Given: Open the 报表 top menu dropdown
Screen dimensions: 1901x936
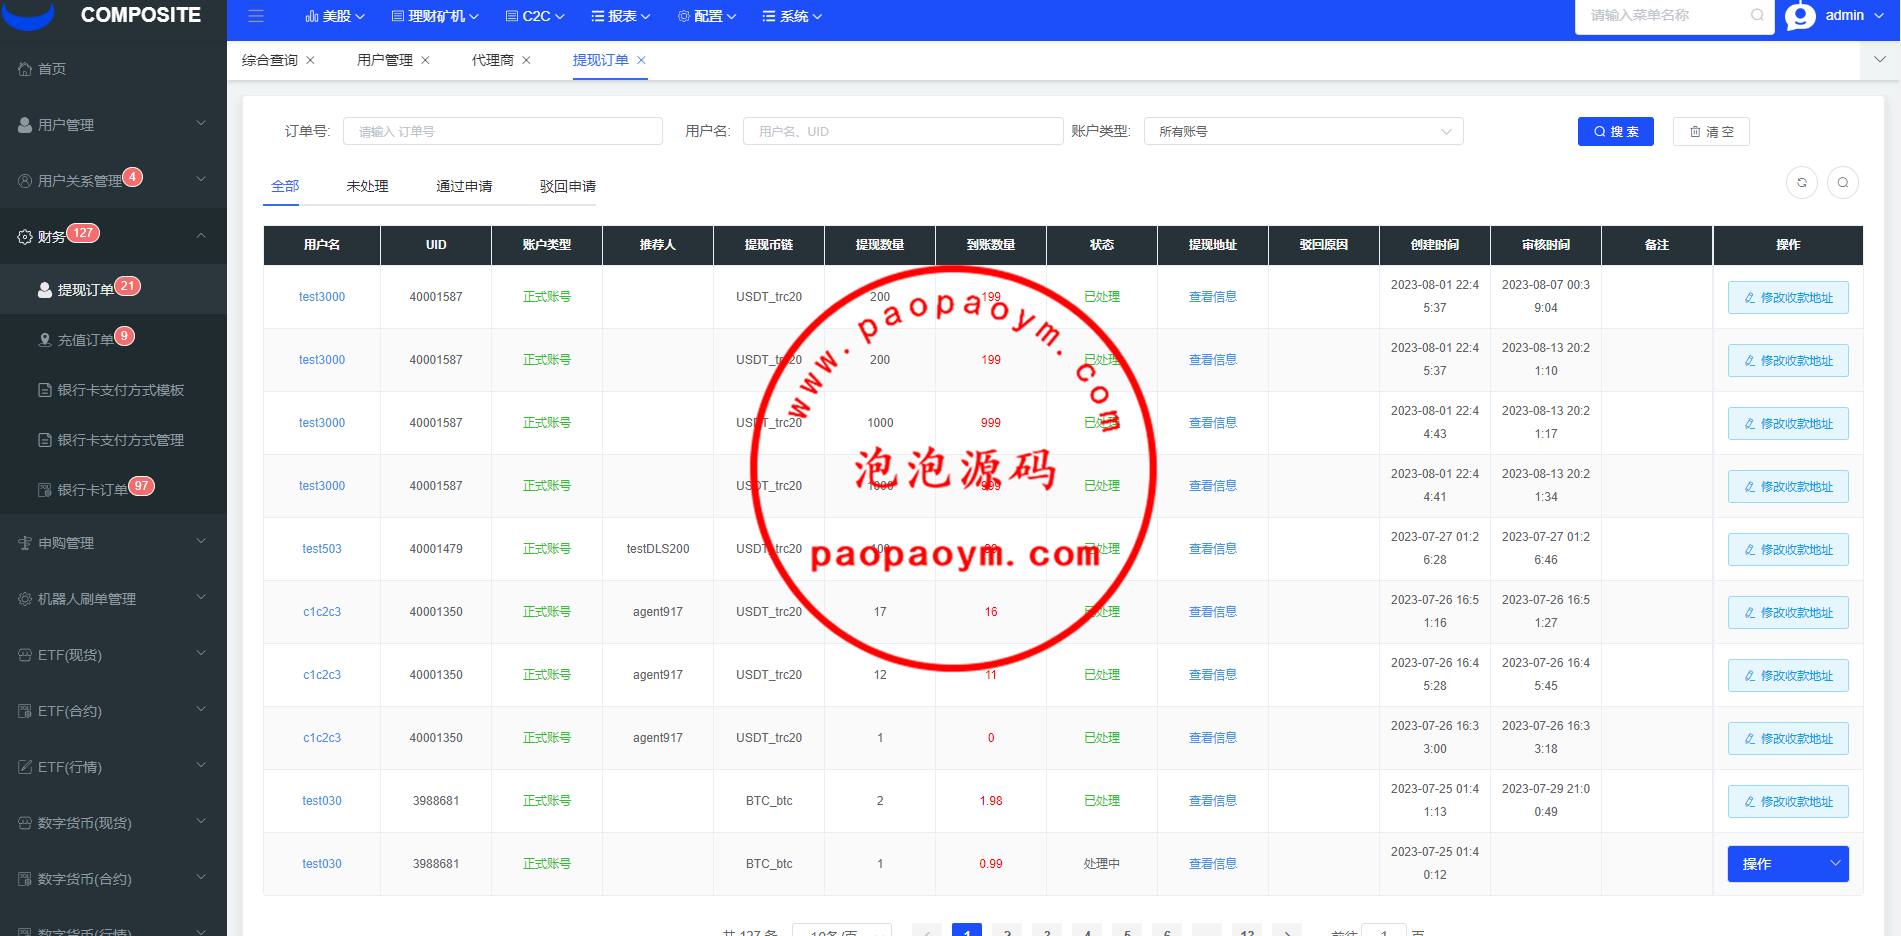Looking at the screenshot, I should pos(621,16).
